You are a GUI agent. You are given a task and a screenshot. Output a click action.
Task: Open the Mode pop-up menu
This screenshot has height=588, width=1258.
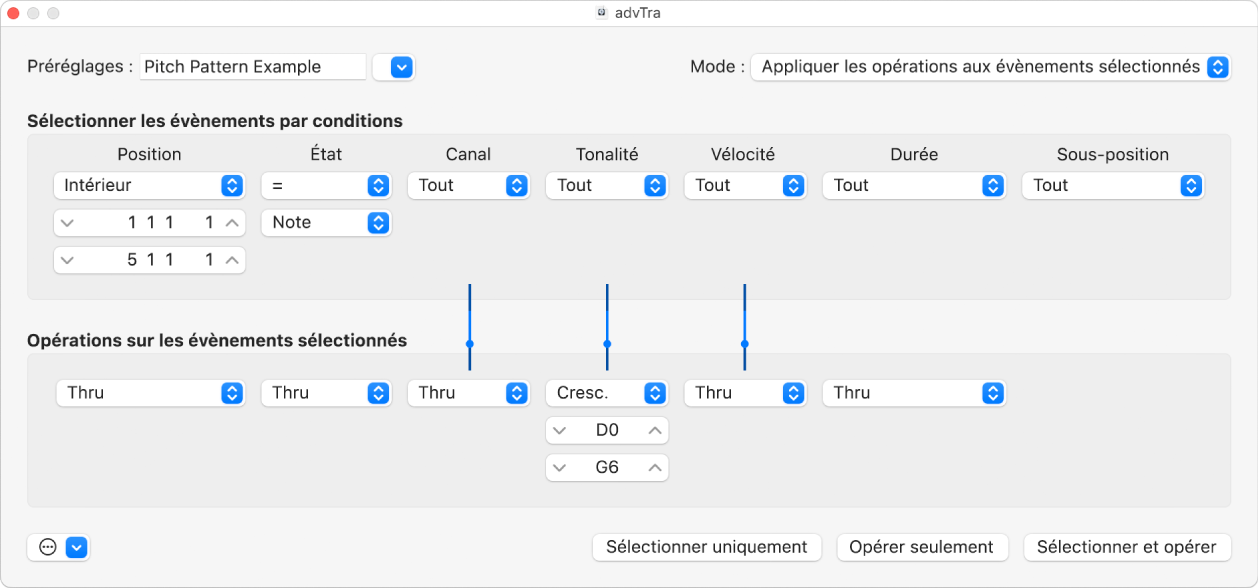point(990,67)
